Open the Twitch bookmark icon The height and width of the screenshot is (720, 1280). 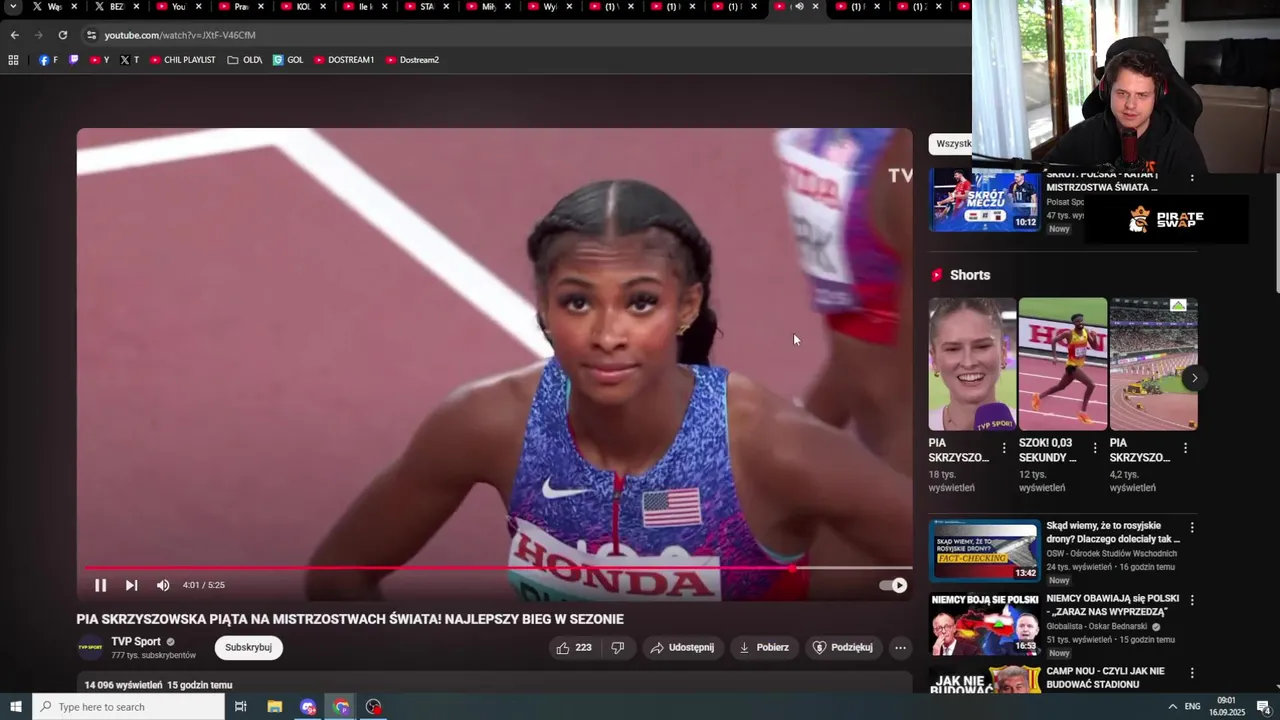pyautogui.click(x=73, y=60)
